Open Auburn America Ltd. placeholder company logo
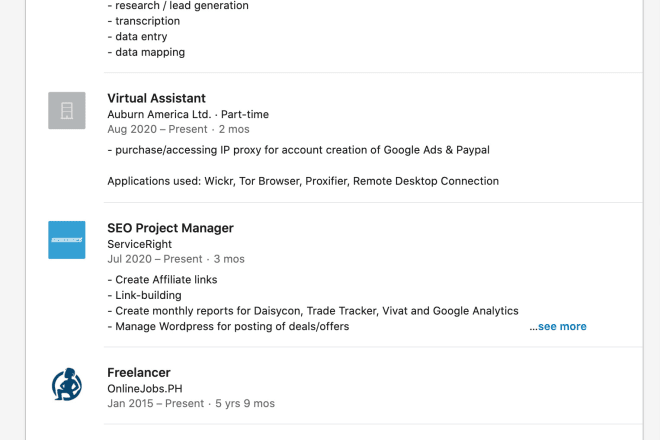This screenshot has width=660, height=440. [x=67, y=110]
